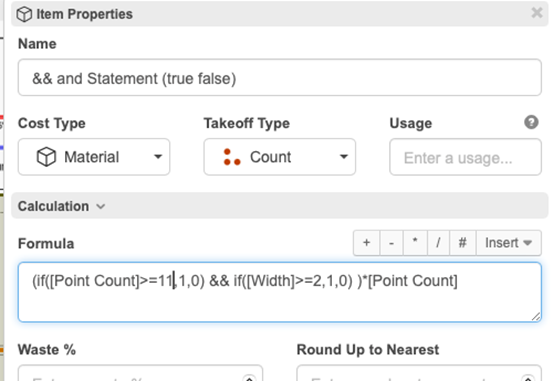Image resolution: width=553 pixels, height=381 pixels.
Task: Close the Item Properties panel
Action: (537, 13)
